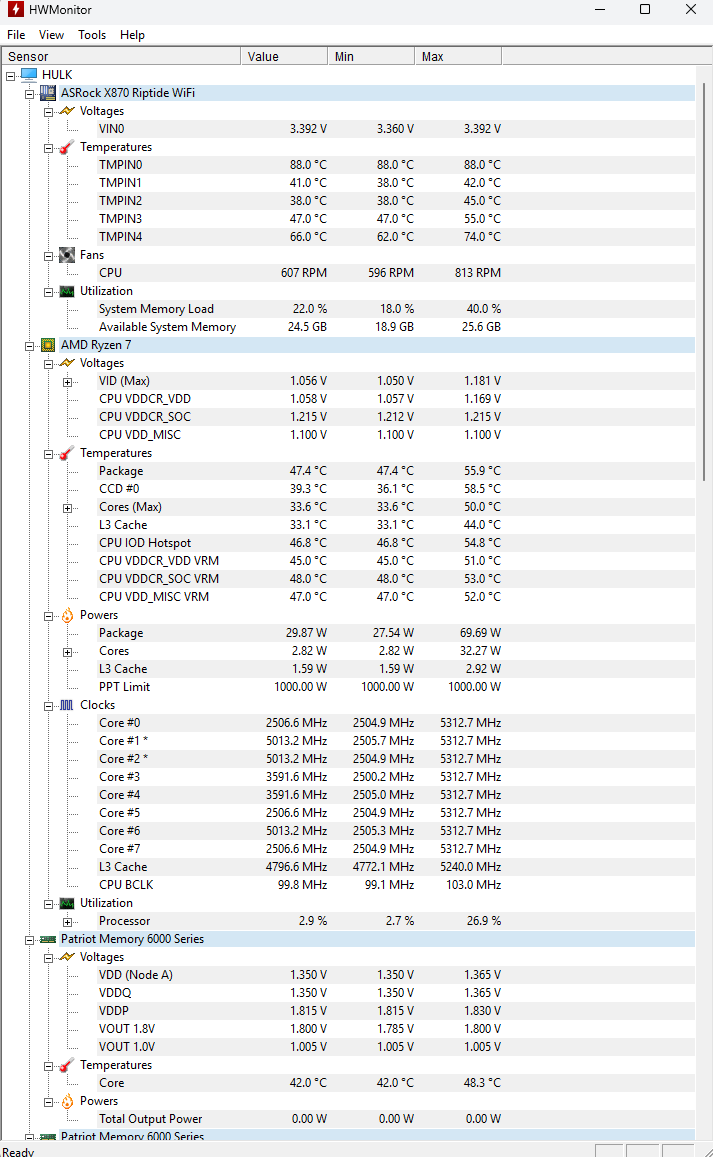Click the AMD Ryzen Temperatures thermometer icon
The height and width of the screenshot is (1157, 713).
coord(66,453)
